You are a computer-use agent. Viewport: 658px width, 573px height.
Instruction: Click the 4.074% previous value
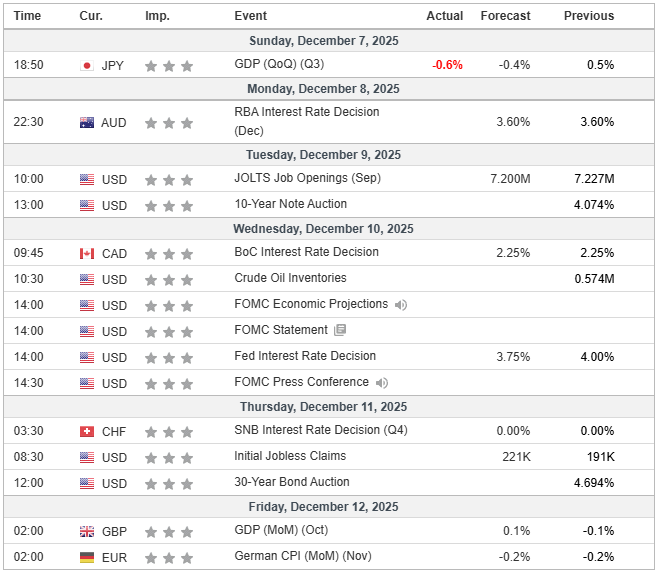point(594,205)
